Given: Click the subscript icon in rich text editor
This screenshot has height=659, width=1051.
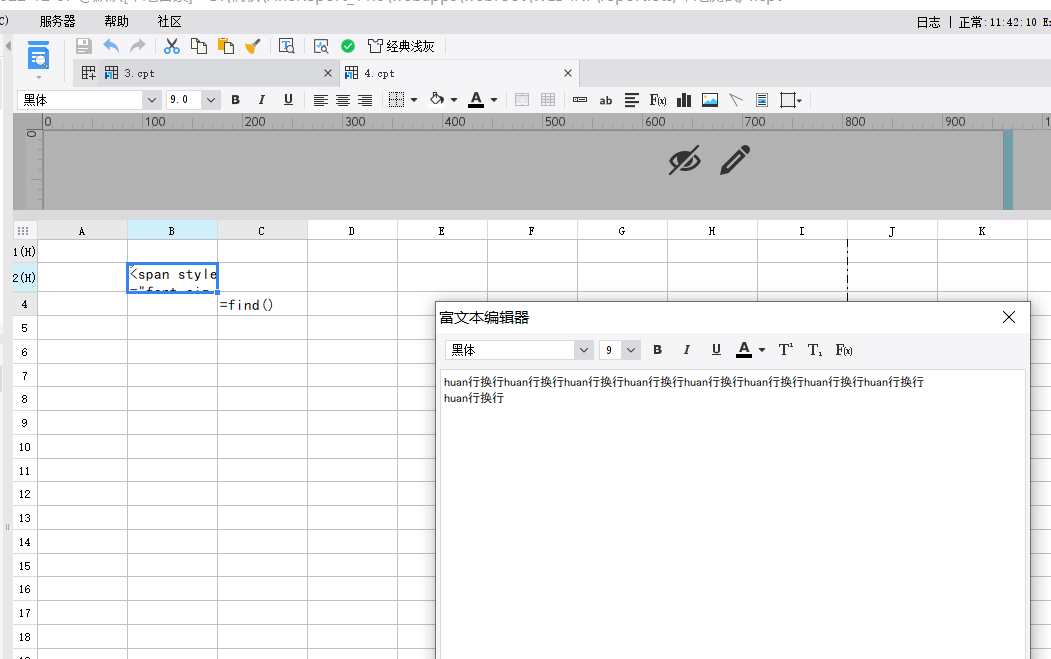Looking at the screenshot, I should pyautogui.click(x=815, y=350).
